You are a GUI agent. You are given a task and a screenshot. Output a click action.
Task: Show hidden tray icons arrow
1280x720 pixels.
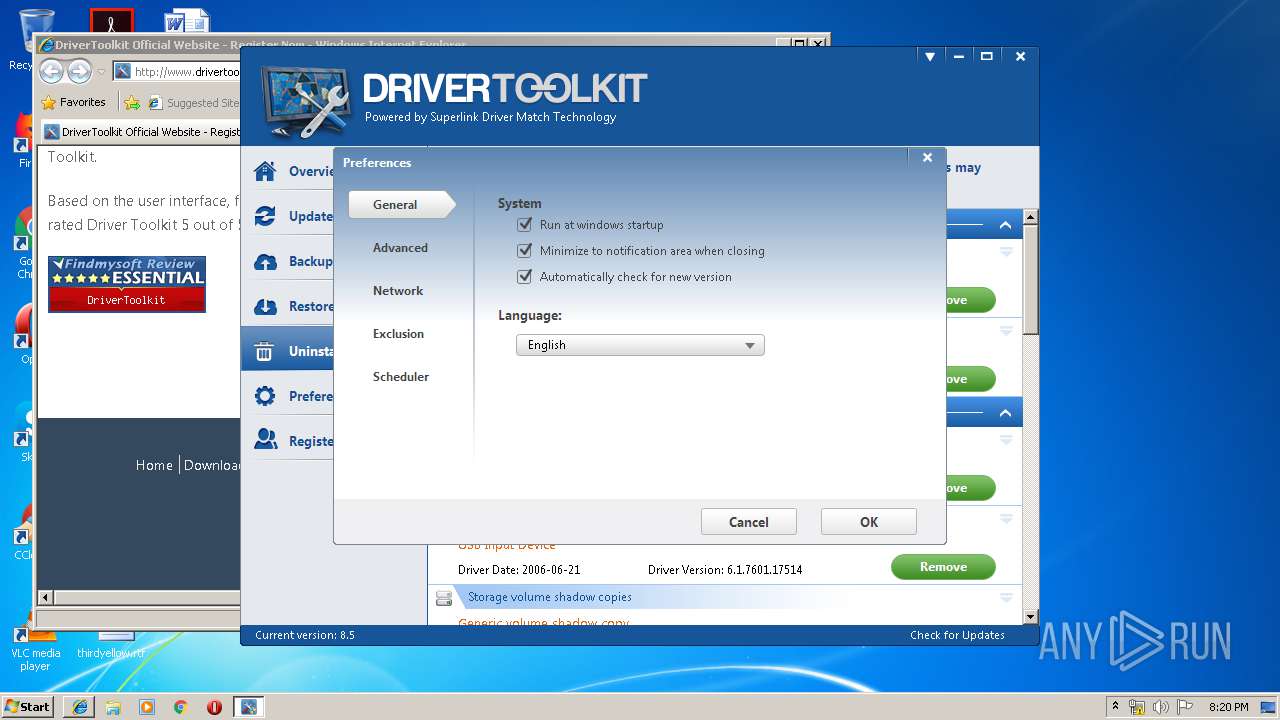1115,707
